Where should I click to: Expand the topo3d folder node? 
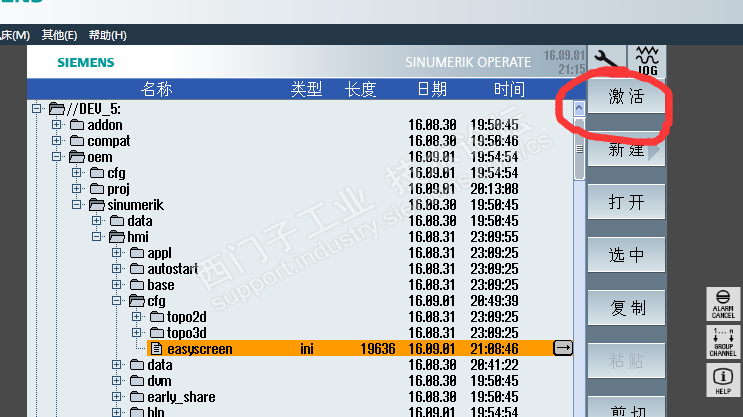[136, 333]
